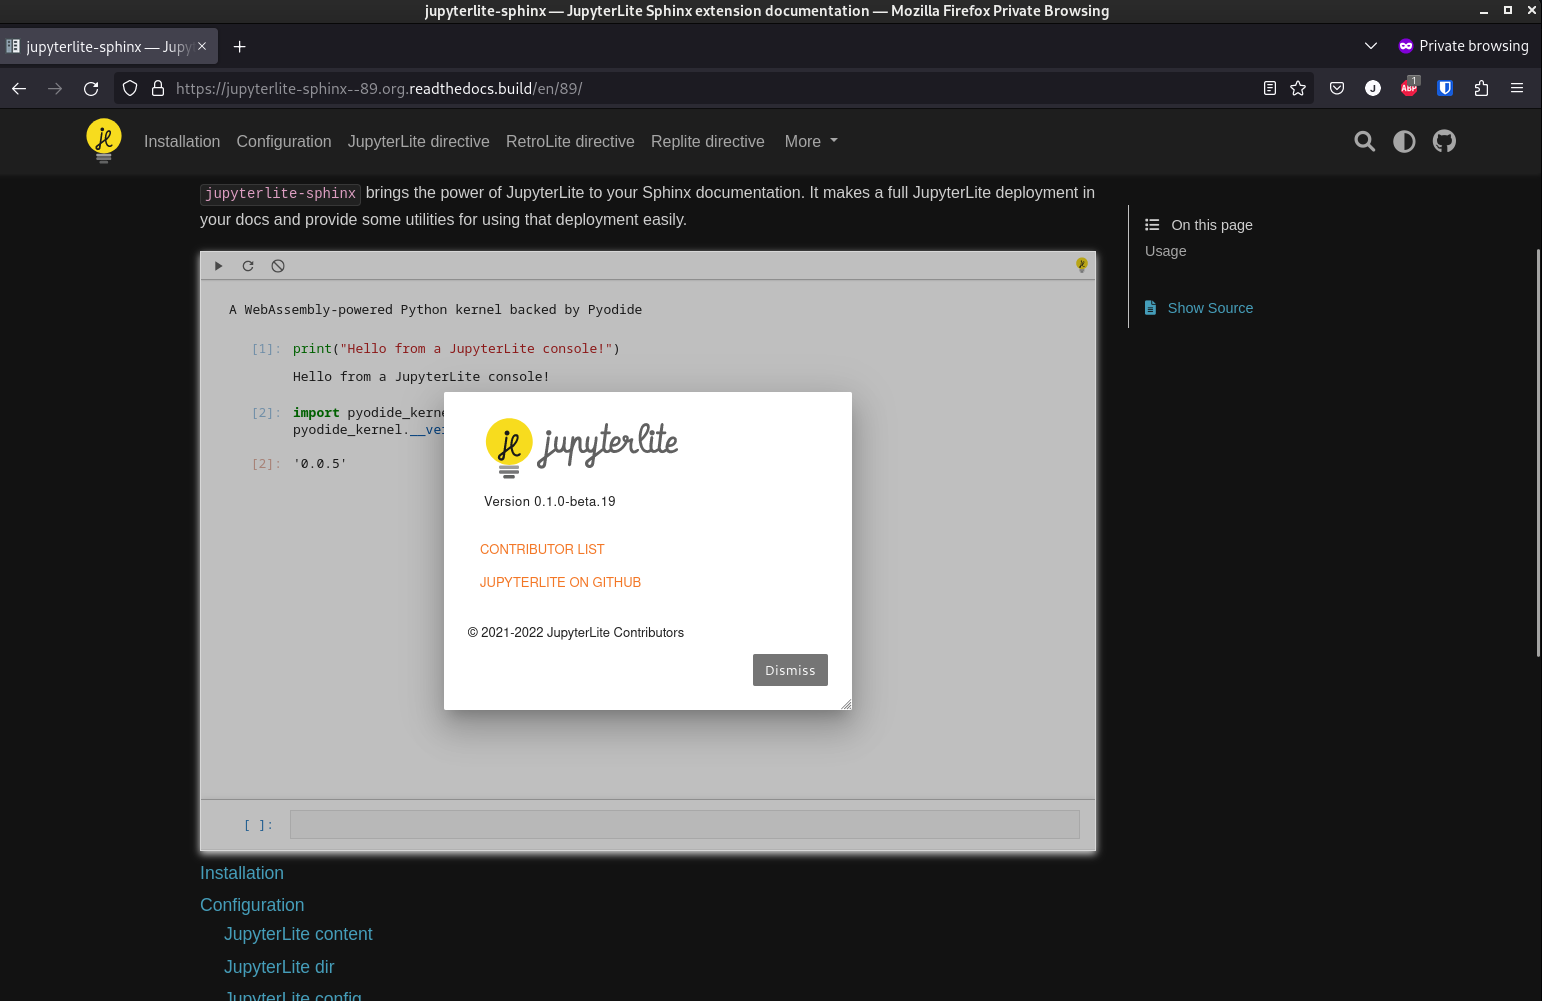Toggle reader view in address bar
Image resolution: width=1542 pixels, height=1001 pixels.
pyautogui.click(x=1270, y=88)
